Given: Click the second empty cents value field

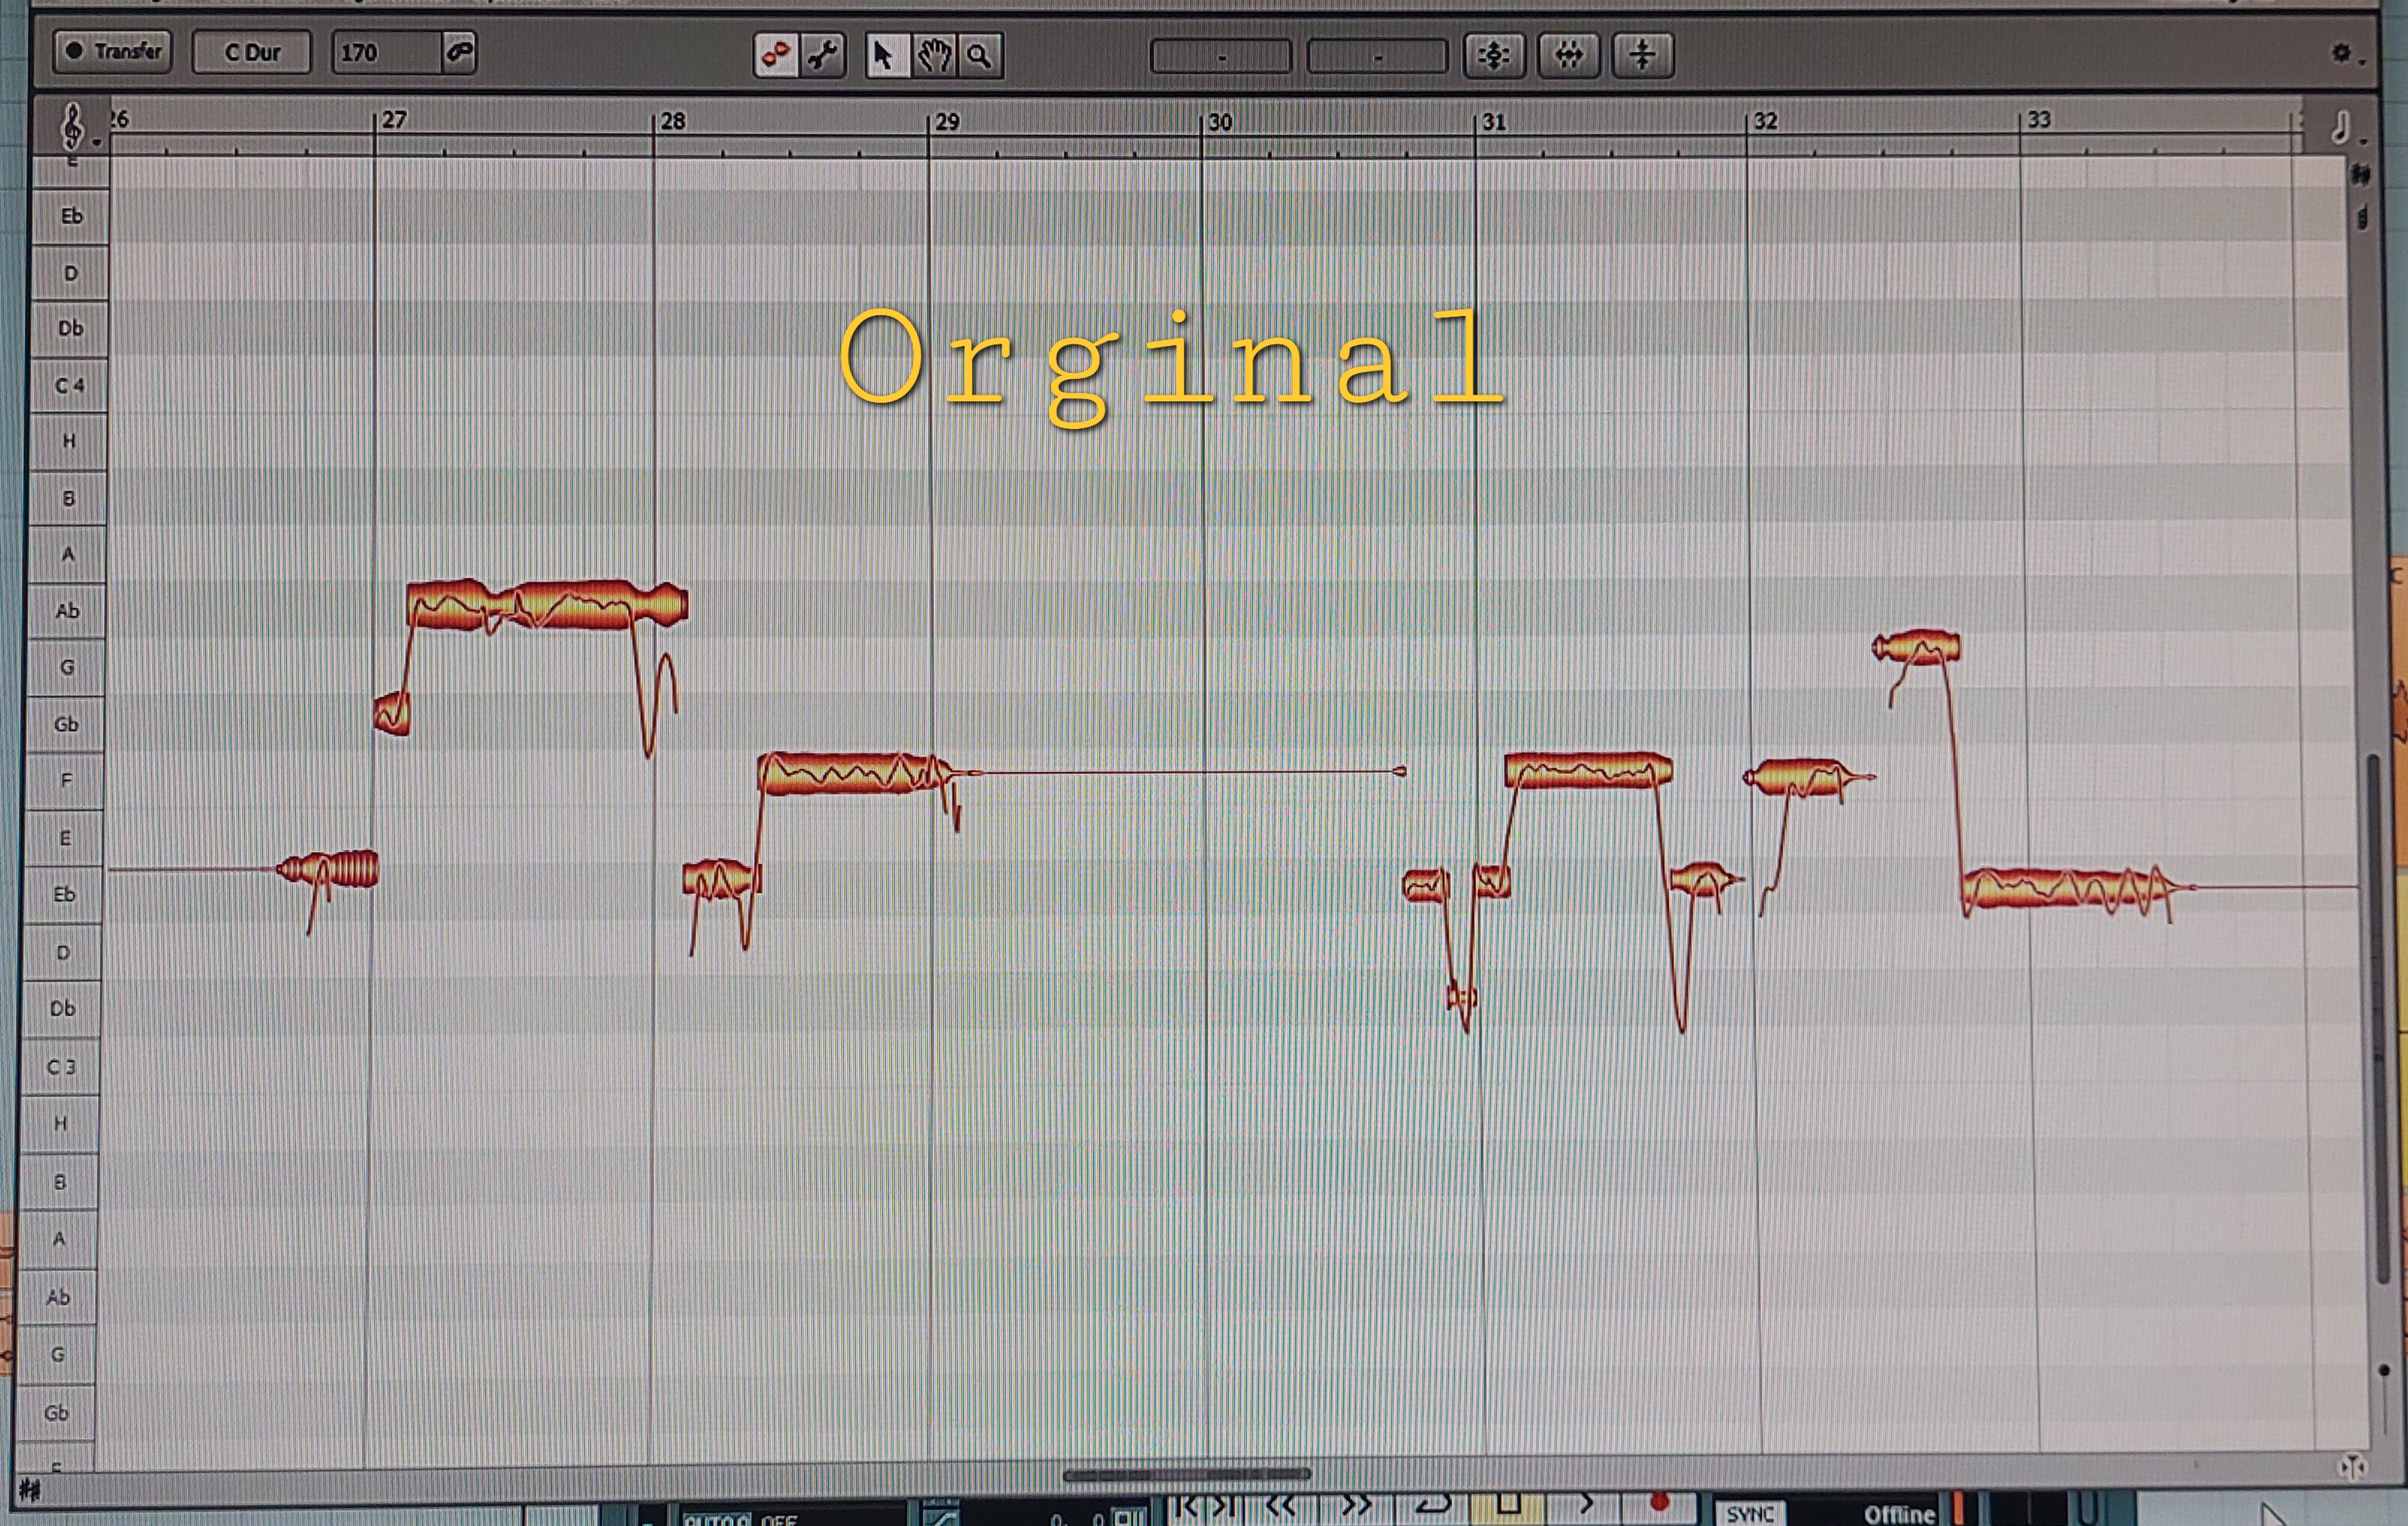Looking at the screenshot, I should [1377, 57].
